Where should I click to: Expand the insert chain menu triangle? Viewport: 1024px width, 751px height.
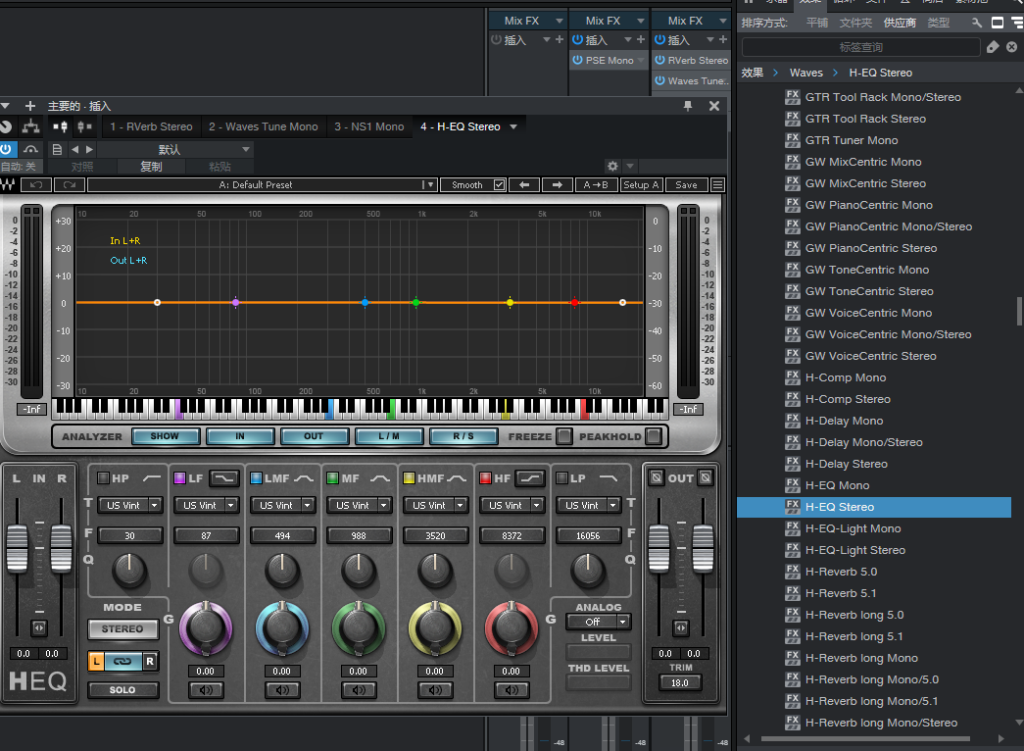5,106
